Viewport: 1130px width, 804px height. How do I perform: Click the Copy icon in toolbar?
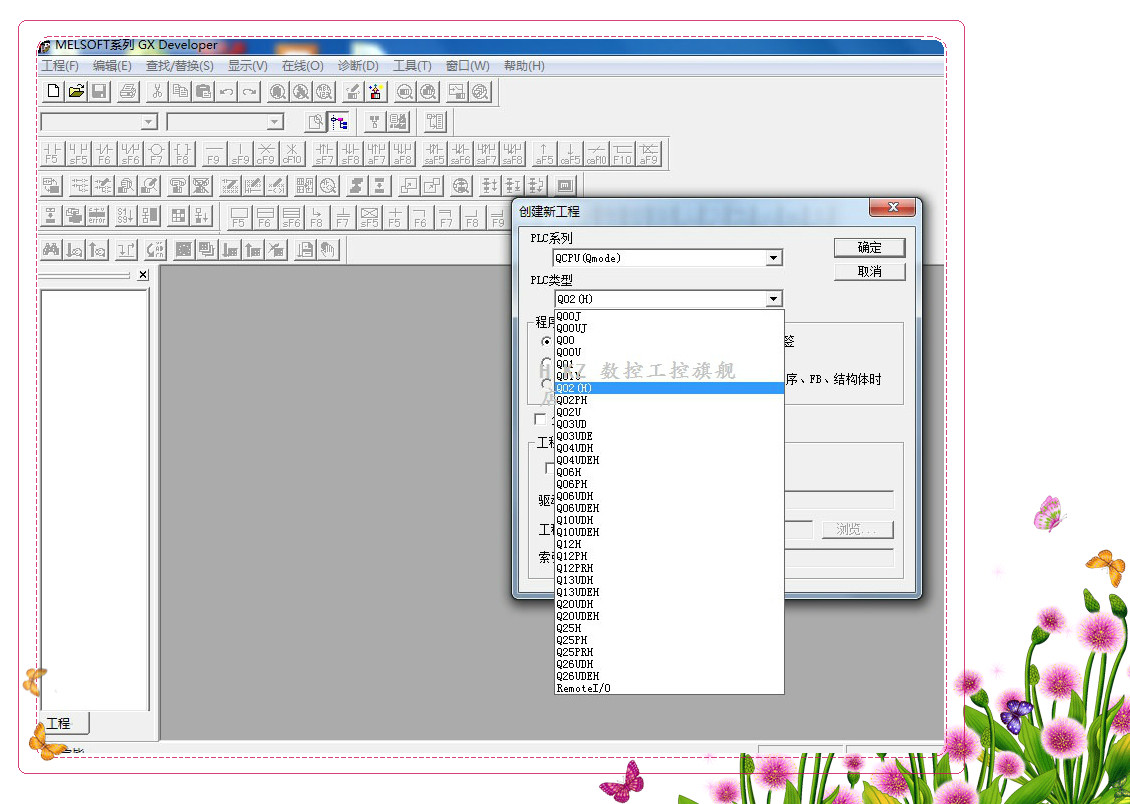[180, 91]
